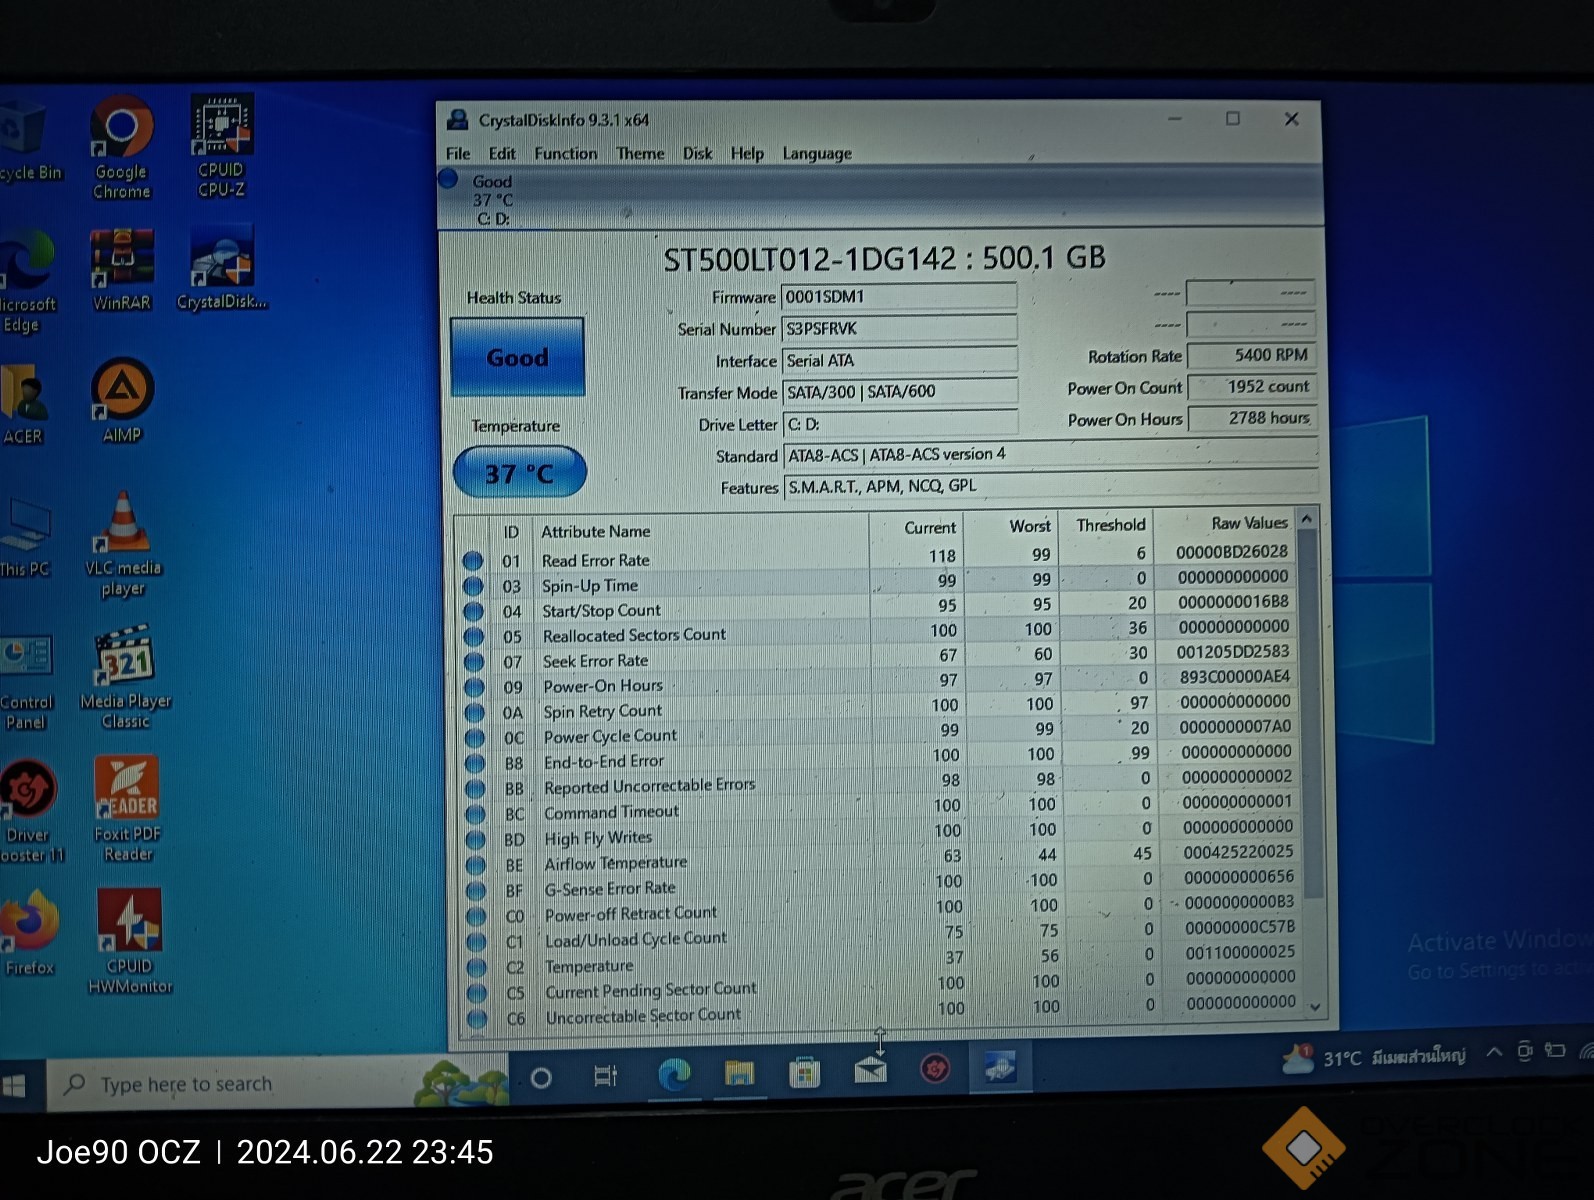Show hidden system tray icons chevron
Image resolution: width=1594 pixels, height=1200 pixels.
[1494, 1052]
